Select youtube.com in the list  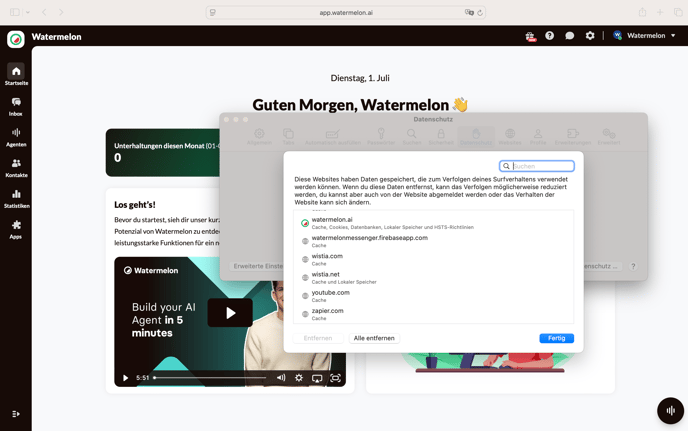coord(433,296)
